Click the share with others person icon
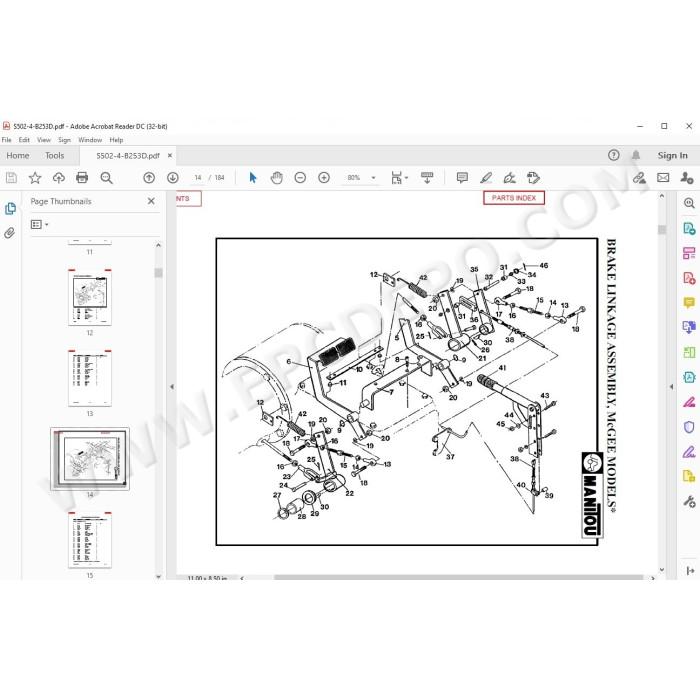Image resolution: width=700 pixels, height=700 pixels. point(687,178)
